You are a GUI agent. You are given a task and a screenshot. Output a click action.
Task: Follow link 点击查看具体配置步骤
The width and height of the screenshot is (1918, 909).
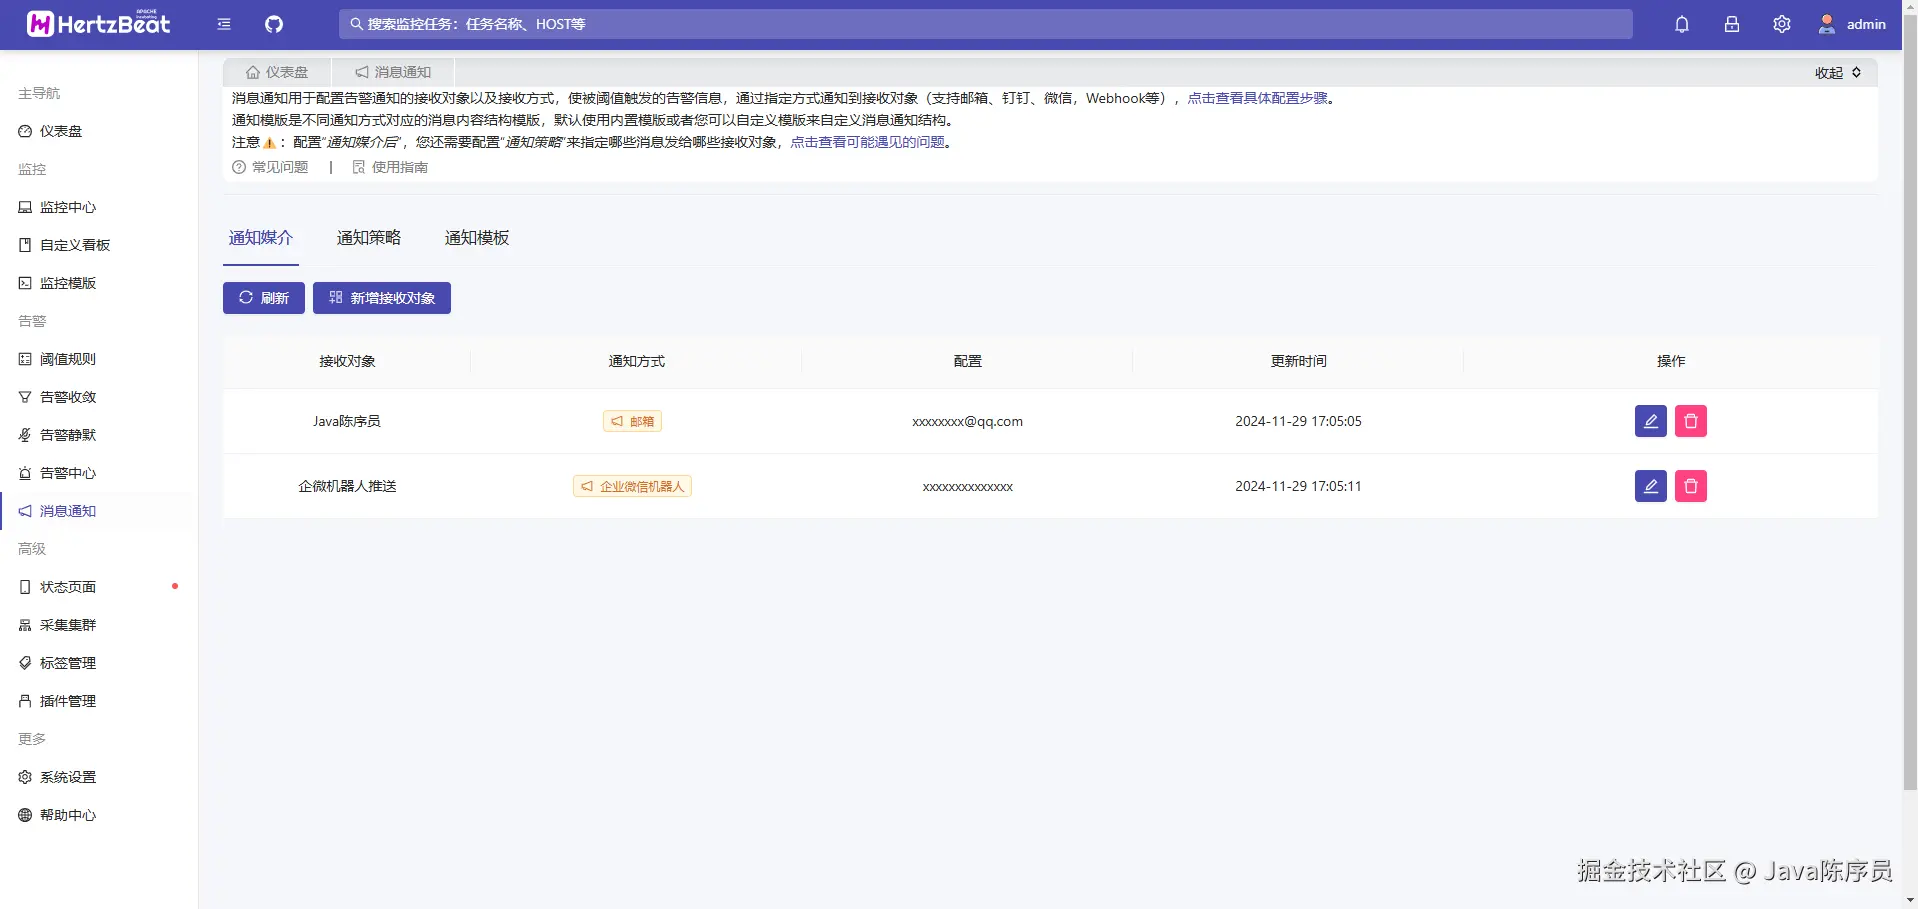(1257, 98)
